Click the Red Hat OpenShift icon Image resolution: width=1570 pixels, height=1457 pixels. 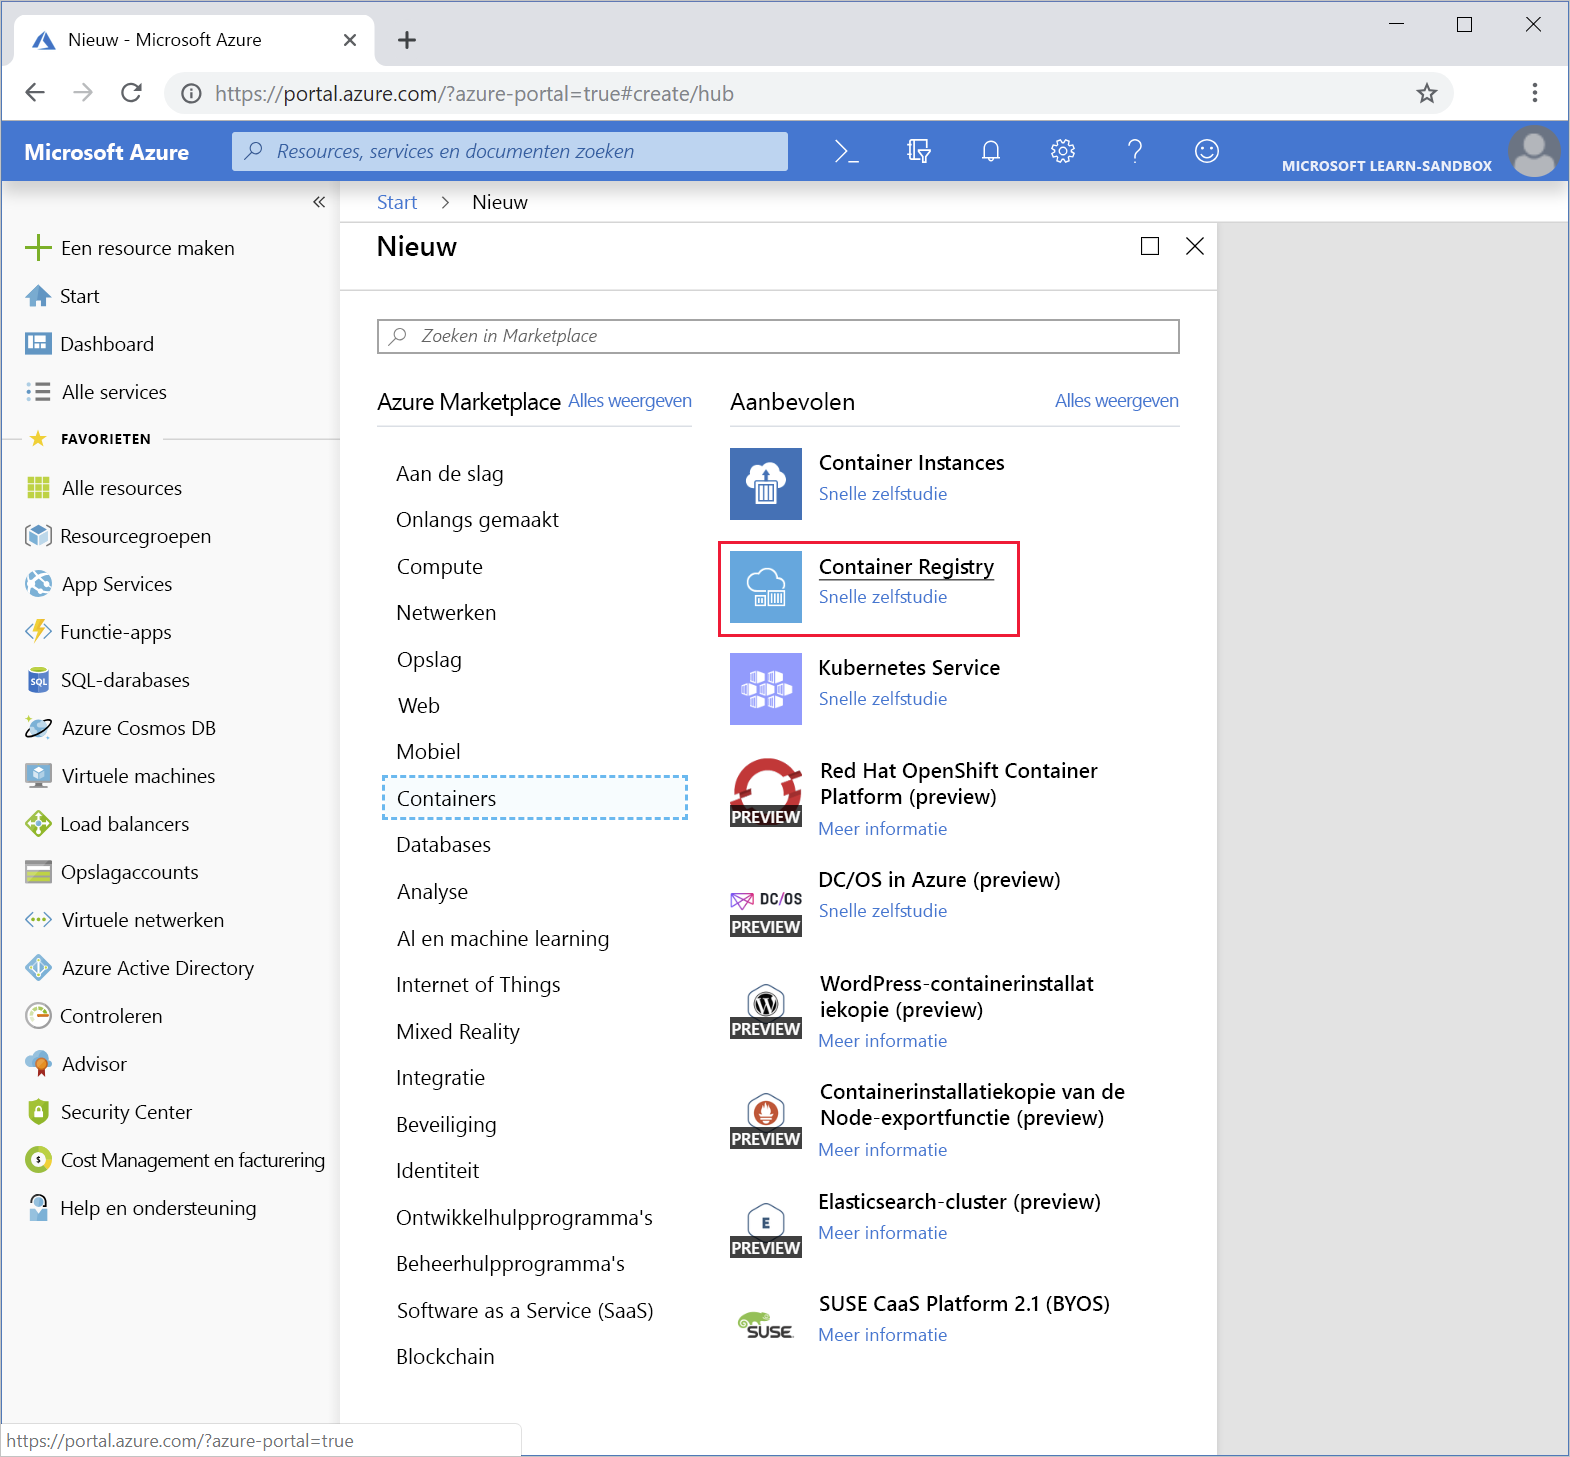tap(766, 792)
